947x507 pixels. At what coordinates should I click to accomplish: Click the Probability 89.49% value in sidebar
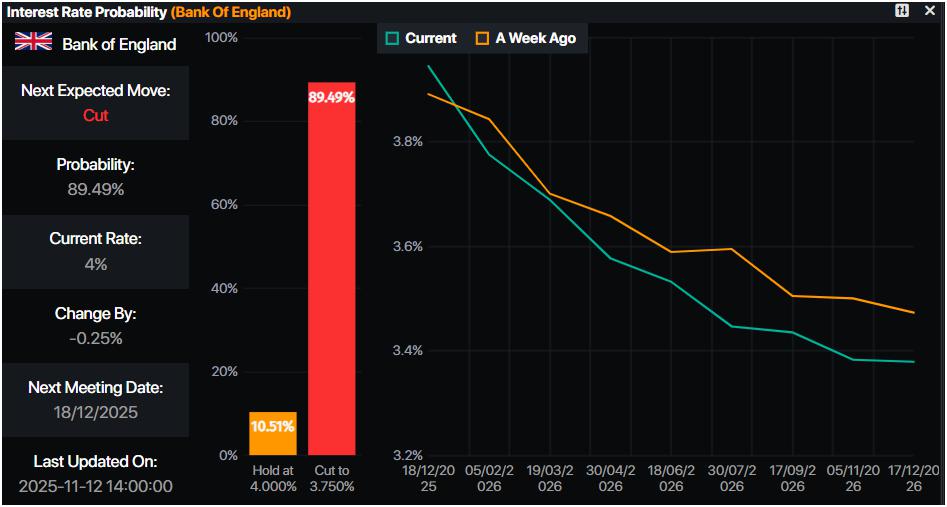[95, 190]
